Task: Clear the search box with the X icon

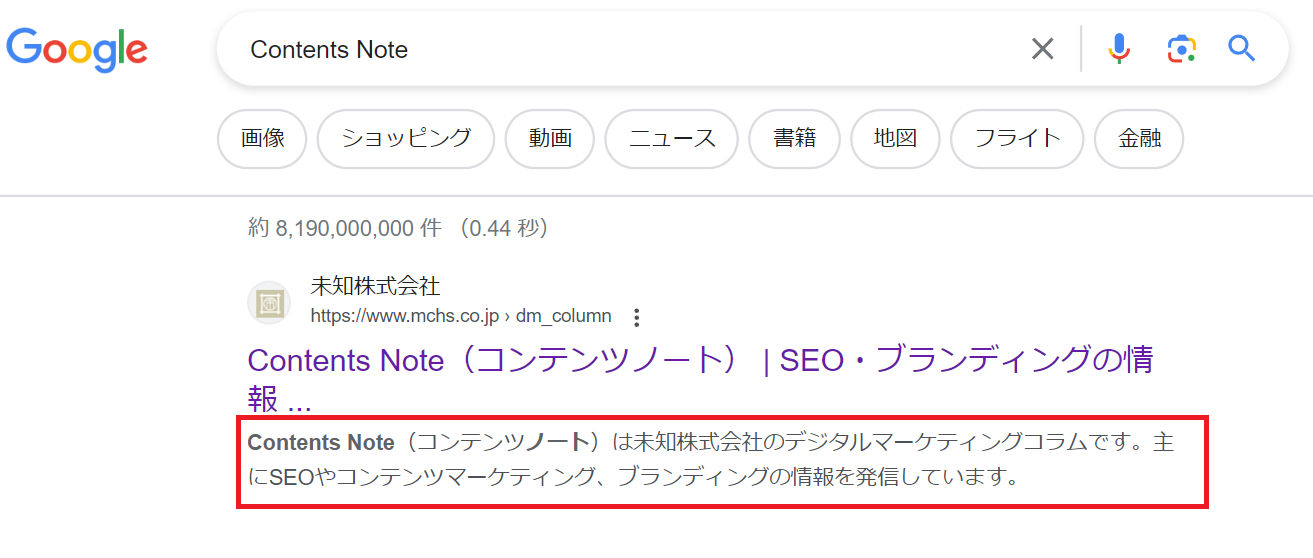Action: point(1042,49)
